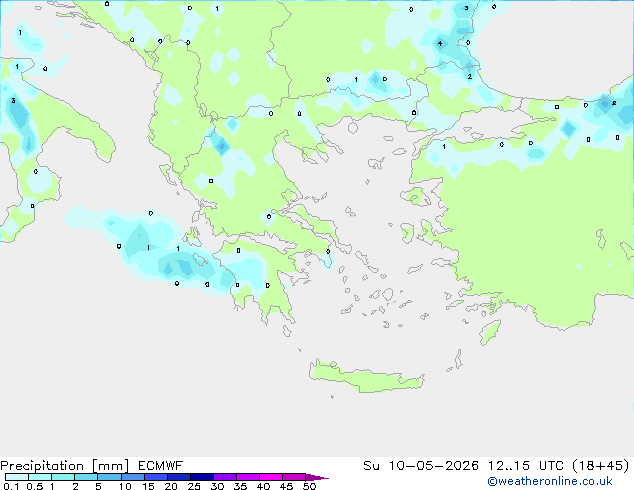Pick the 35–40 mm violet legend swatch
The image size is (634, 490).
[248, 477]
